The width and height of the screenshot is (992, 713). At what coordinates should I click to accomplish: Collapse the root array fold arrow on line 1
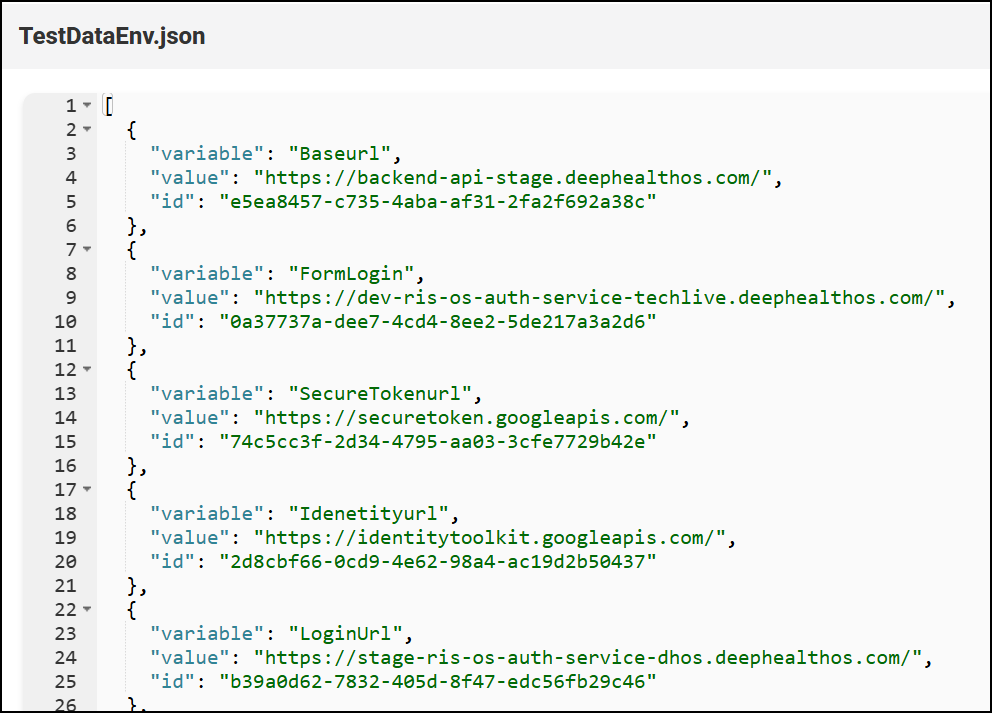pyautogui.click(x=87, y=105)
